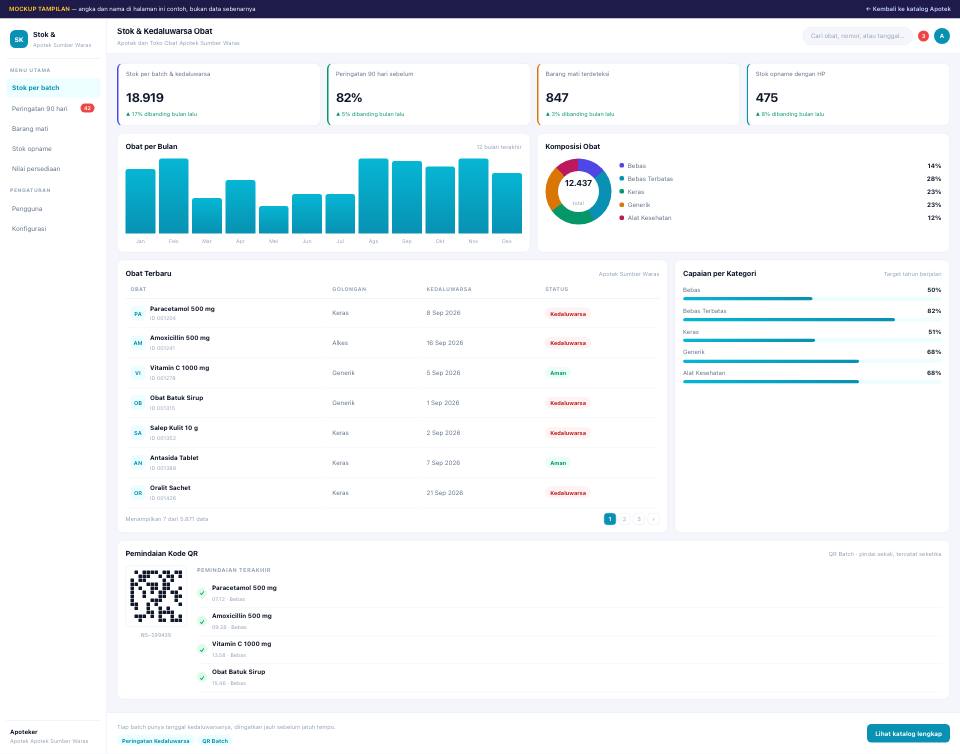Click the Kedaluwarsa status of Paracetamol 500 mg
The height and width of the screenshot is (754, 960).
click(x=568, y=314)
